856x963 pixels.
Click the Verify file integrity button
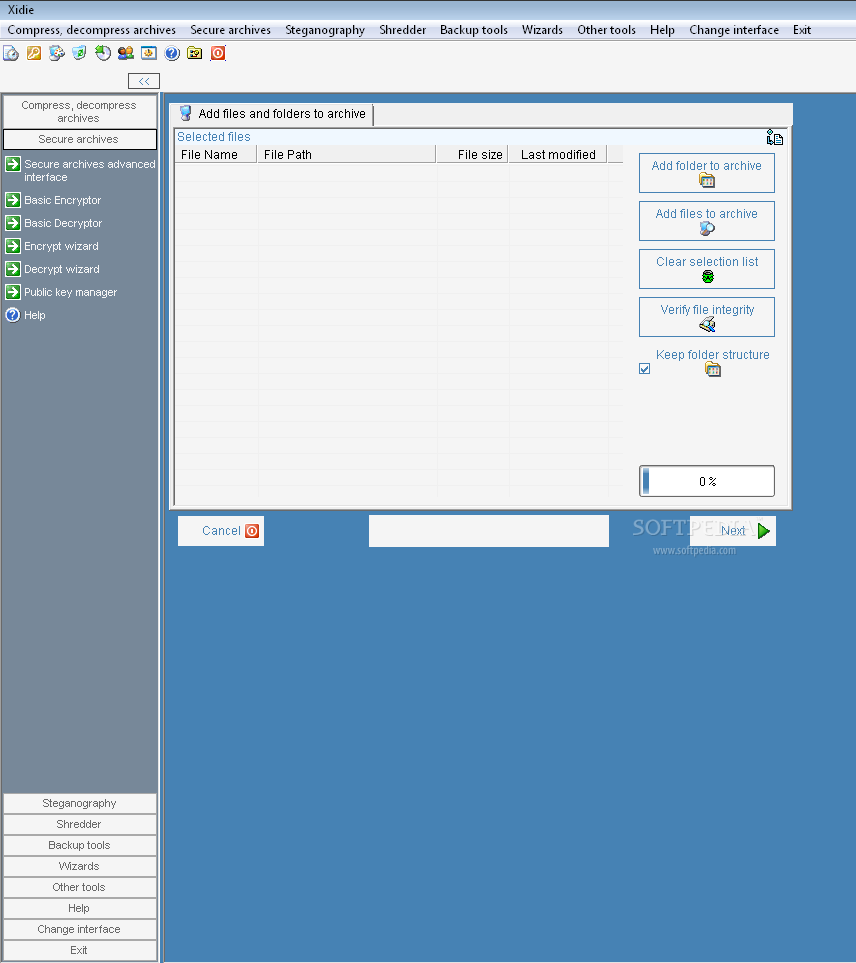(x=707, y=317)
